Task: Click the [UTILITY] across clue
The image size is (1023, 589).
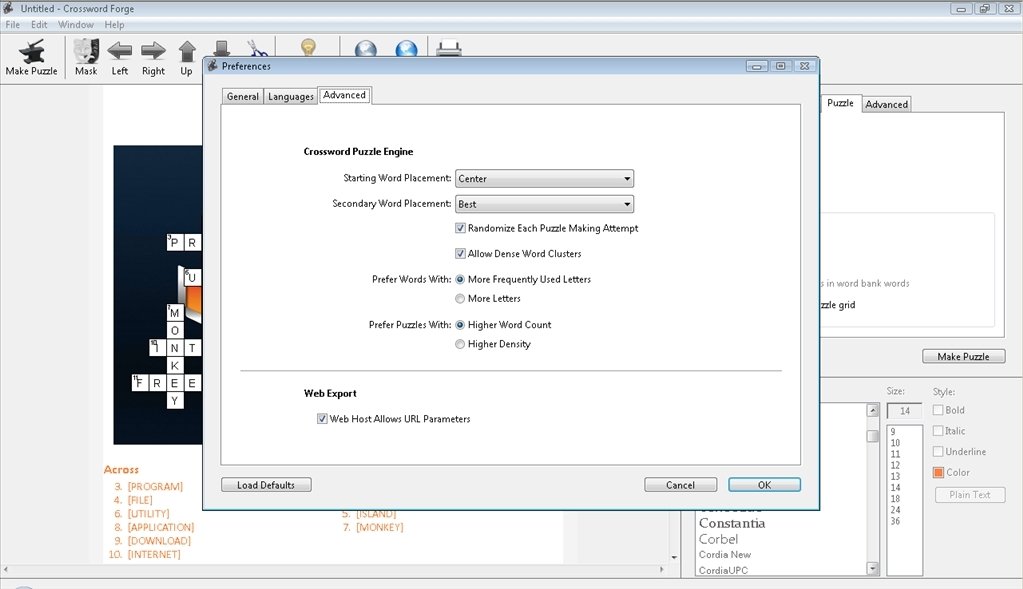Action: click(148, 514)
